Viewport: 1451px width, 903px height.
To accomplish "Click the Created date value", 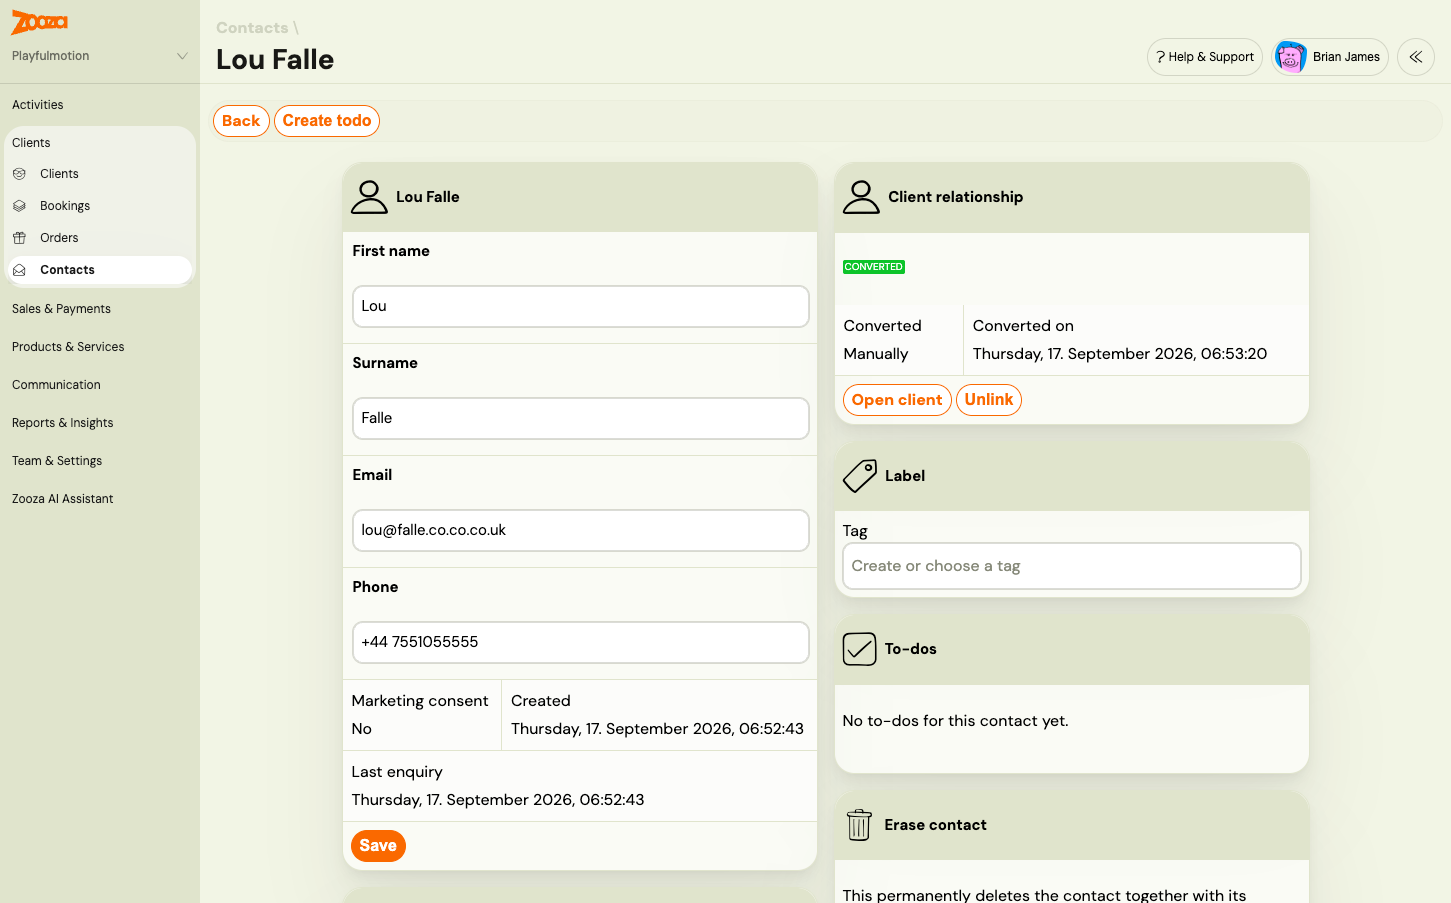I will point(657,729).
